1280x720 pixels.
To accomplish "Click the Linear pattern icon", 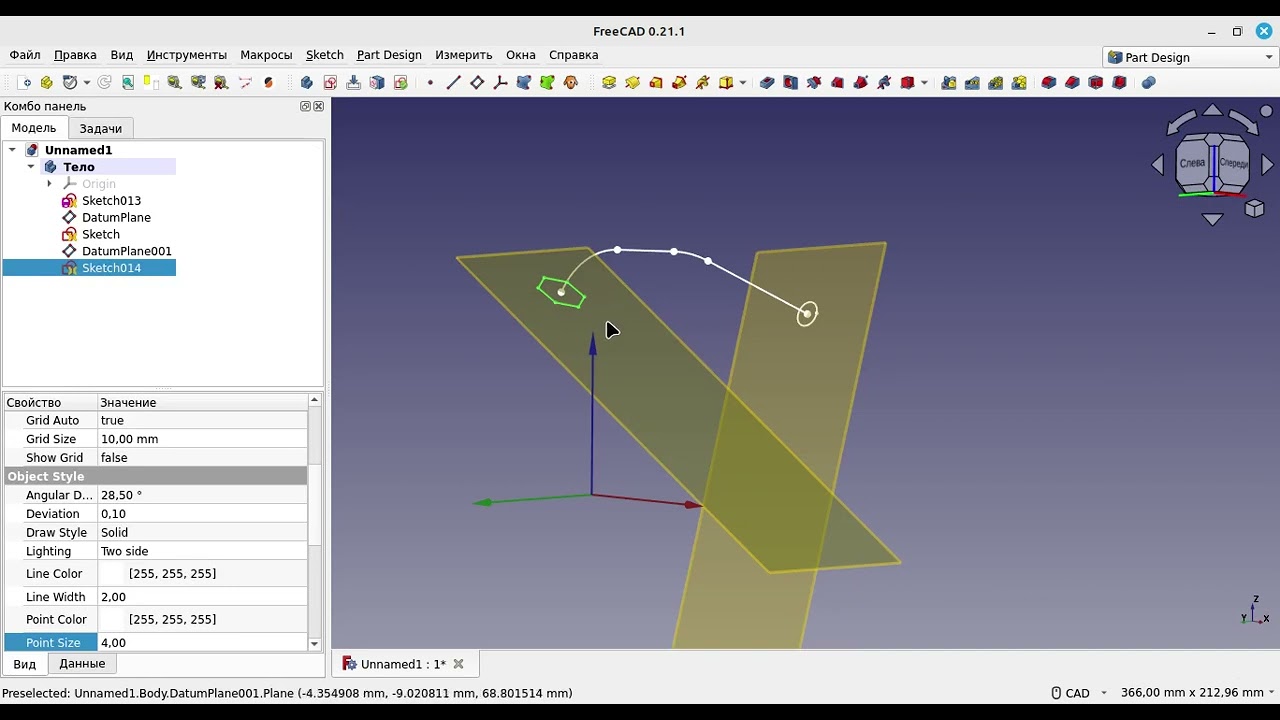I will (x=972, y=83).
